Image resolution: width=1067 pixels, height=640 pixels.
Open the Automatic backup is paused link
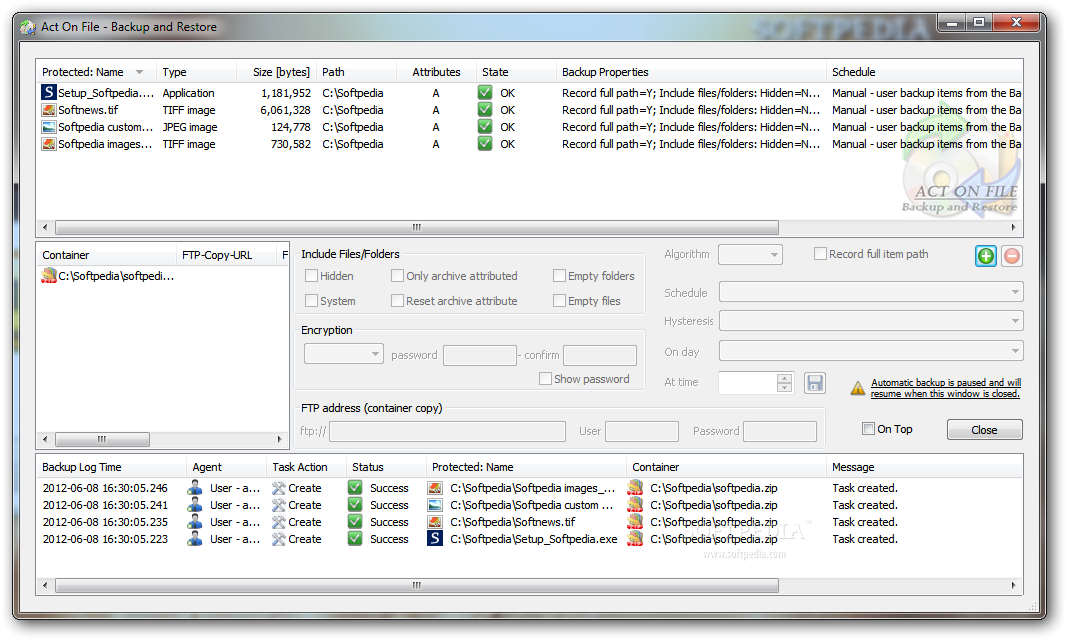point(945,388)
